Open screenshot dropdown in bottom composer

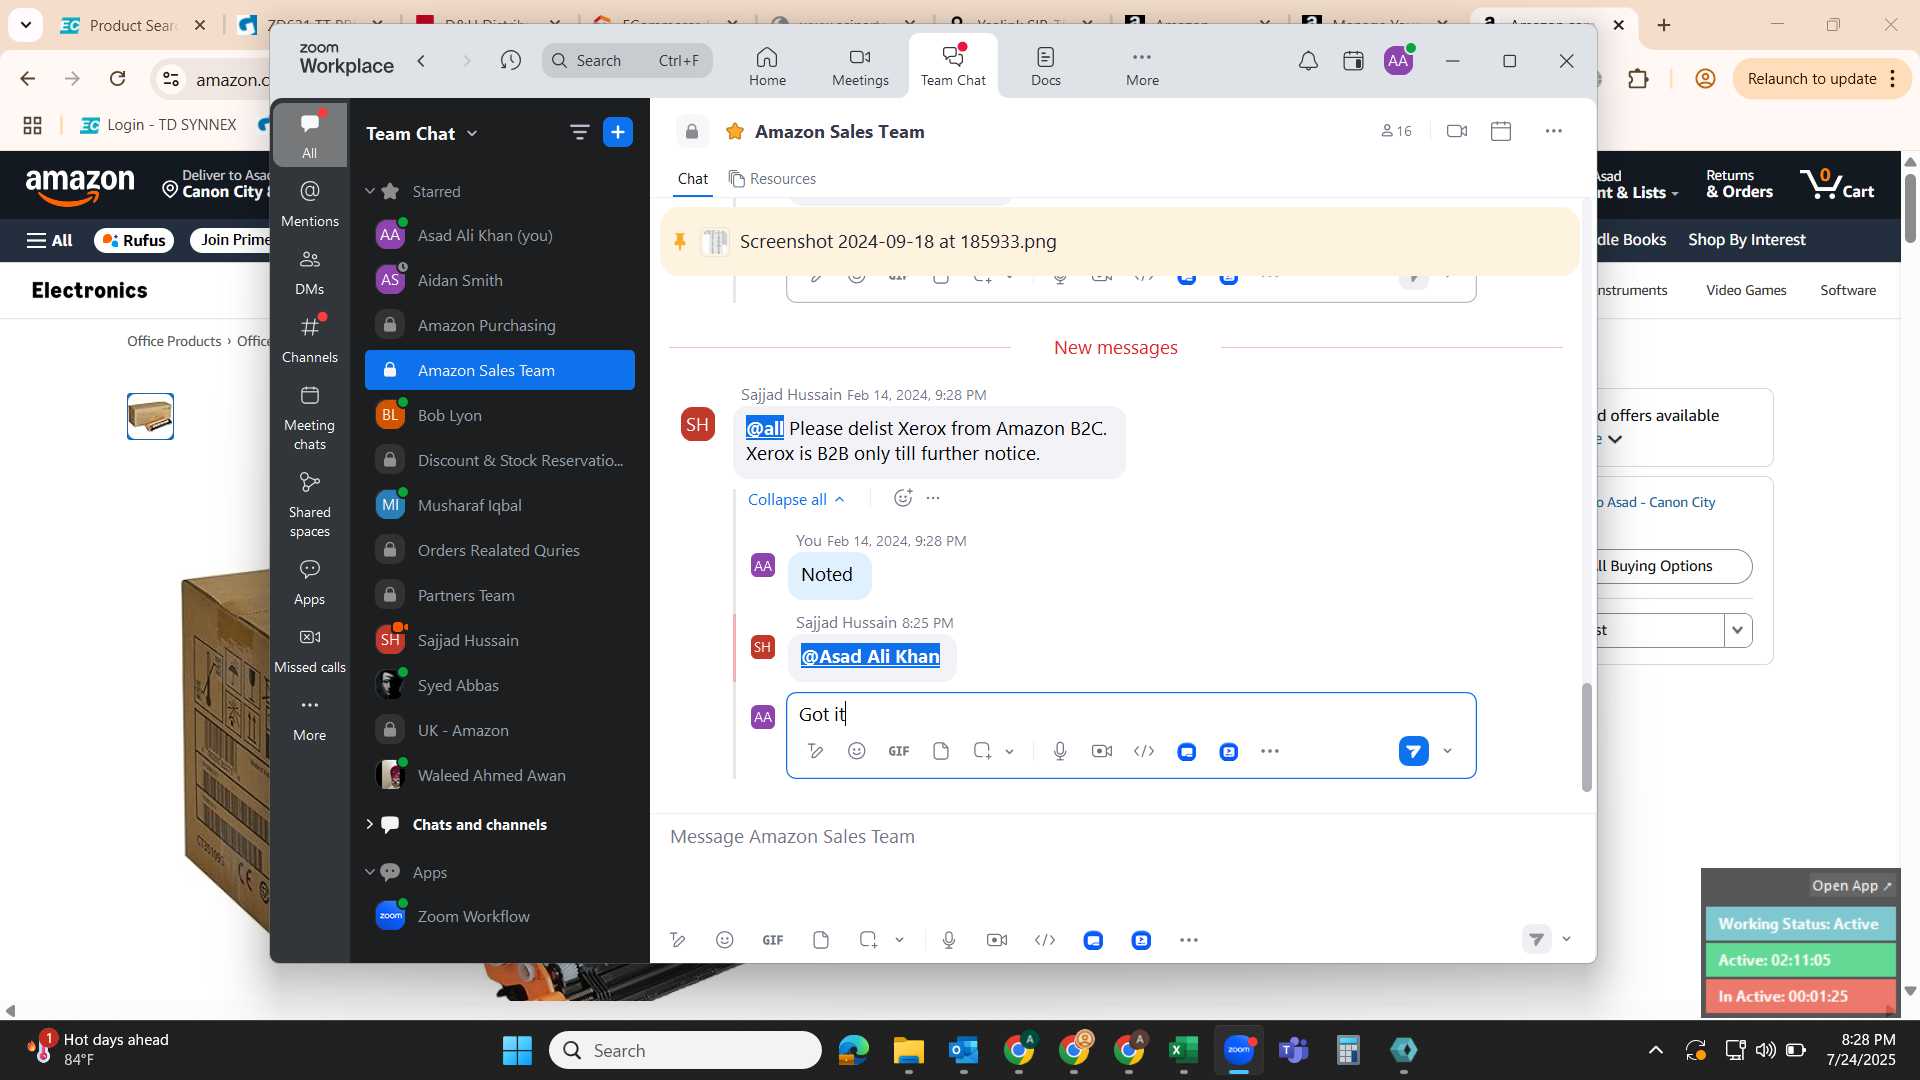[899, 940]
